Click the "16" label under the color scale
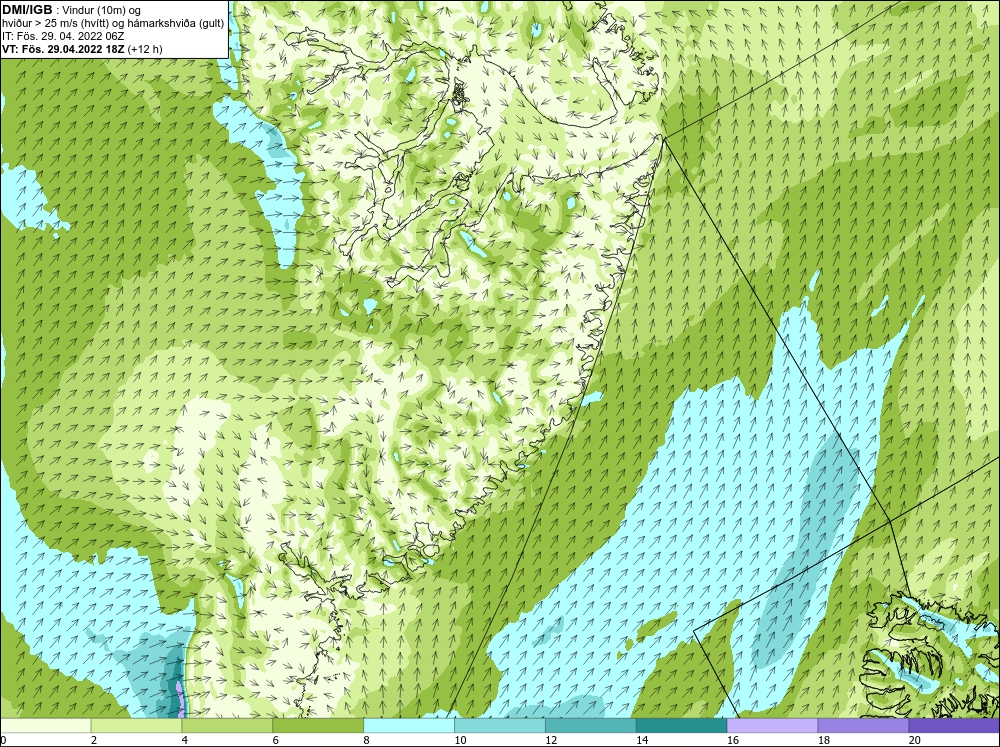Viewport: 1000px width, 747px height. click(x=733, y=740)
